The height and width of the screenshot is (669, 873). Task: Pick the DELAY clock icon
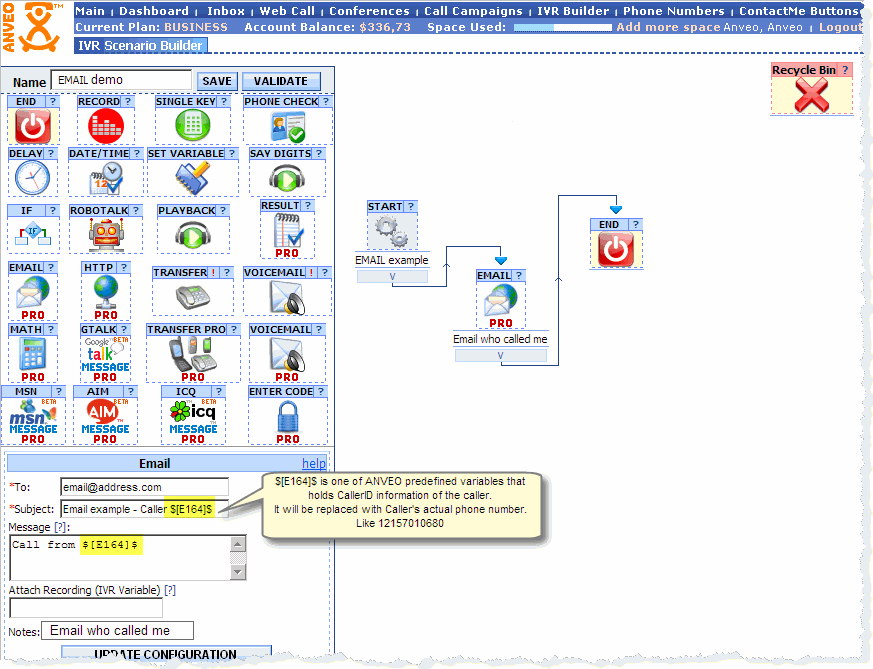coord(33,178)
